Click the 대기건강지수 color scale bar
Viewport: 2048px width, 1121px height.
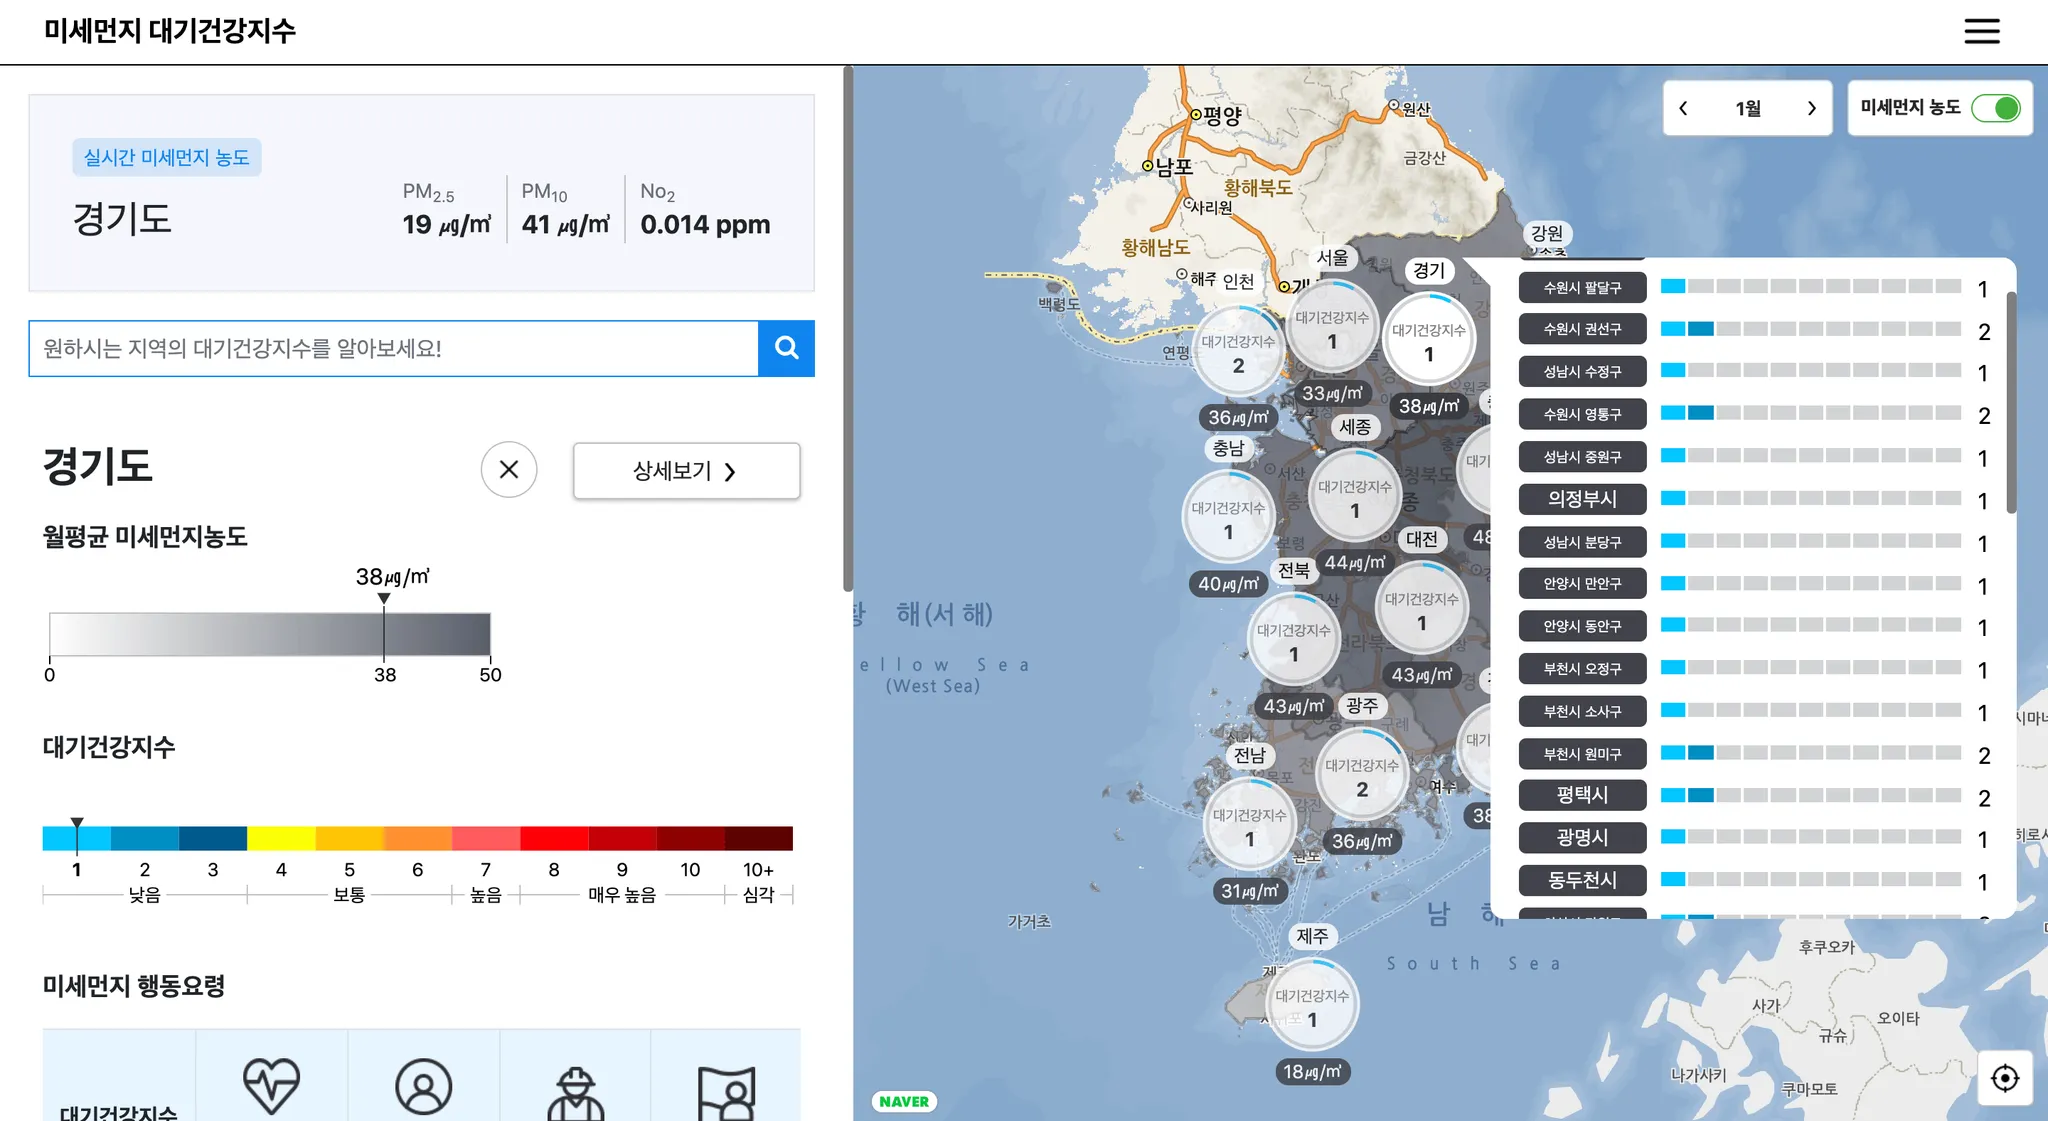(x=417, y=838)
